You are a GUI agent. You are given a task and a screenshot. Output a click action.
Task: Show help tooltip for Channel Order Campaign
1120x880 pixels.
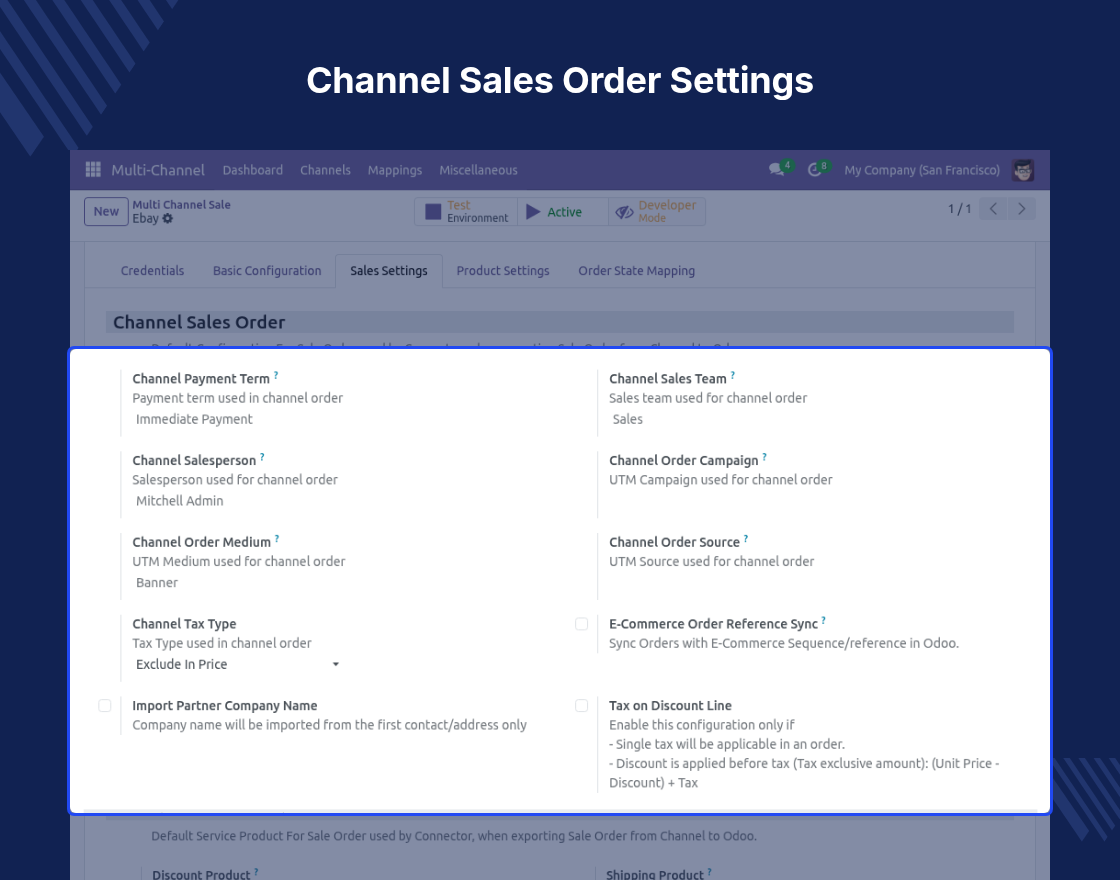(764, 456)
